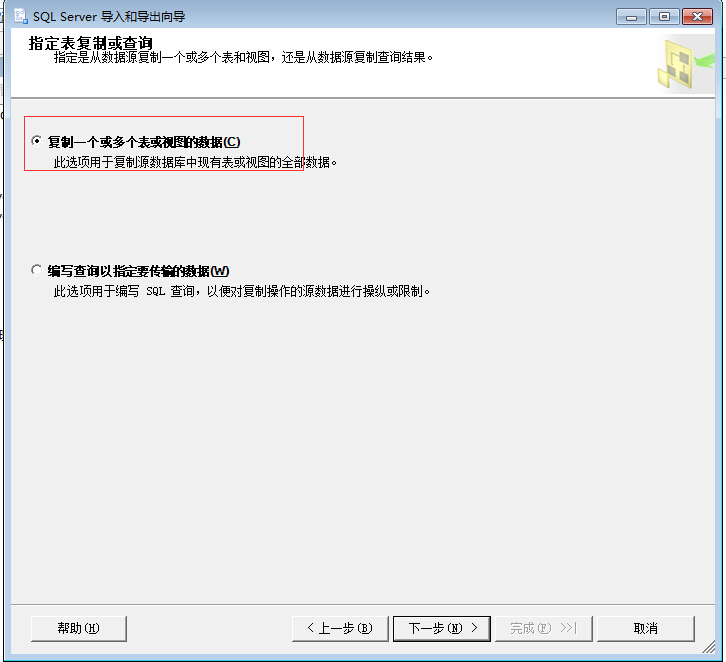
Task: Proceed with the 下一步(N) button
Action: tap(442, 628)
